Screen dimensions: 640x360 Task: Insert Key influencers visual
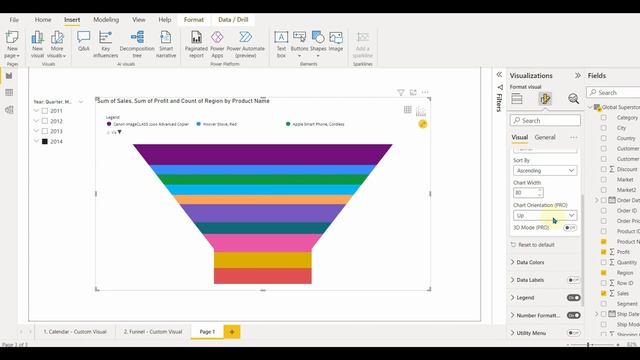105,44
